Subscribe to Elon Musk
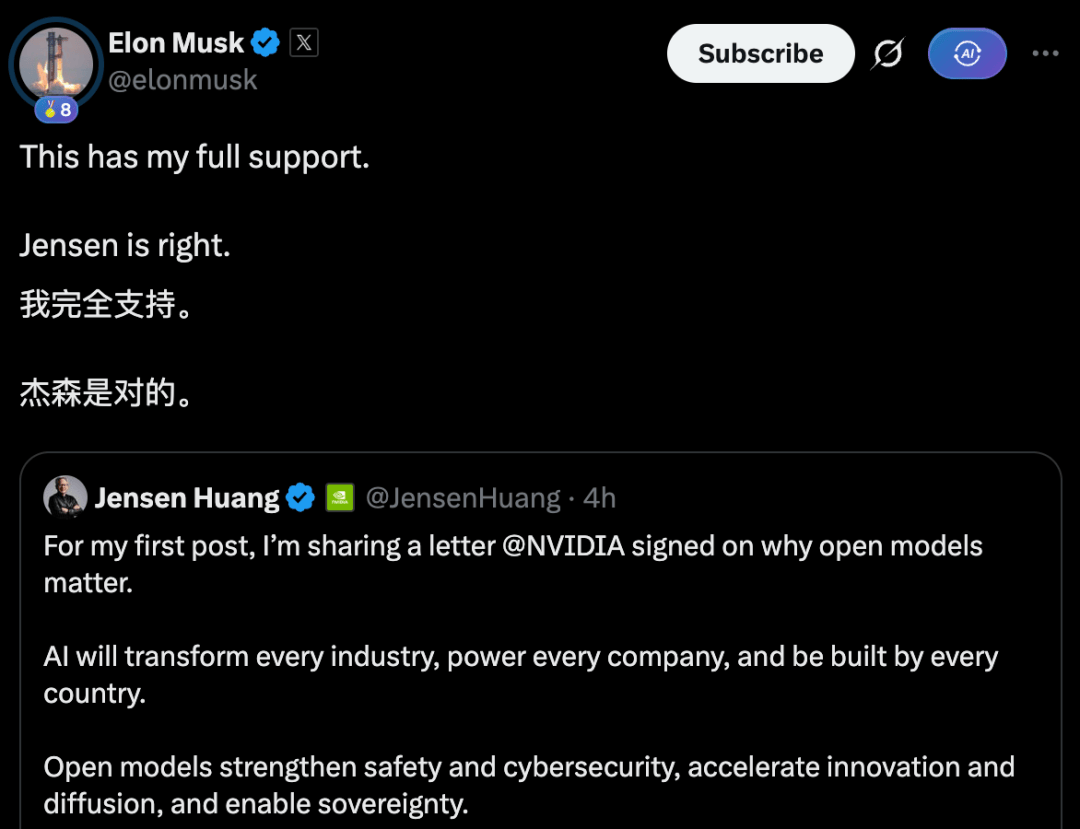1080x829 pixels. click(760, 54)
